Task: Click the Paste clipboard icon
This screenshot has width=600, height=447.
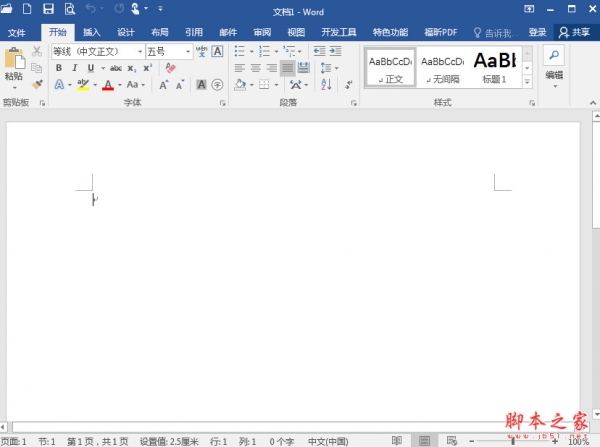Action: (14, 58)
